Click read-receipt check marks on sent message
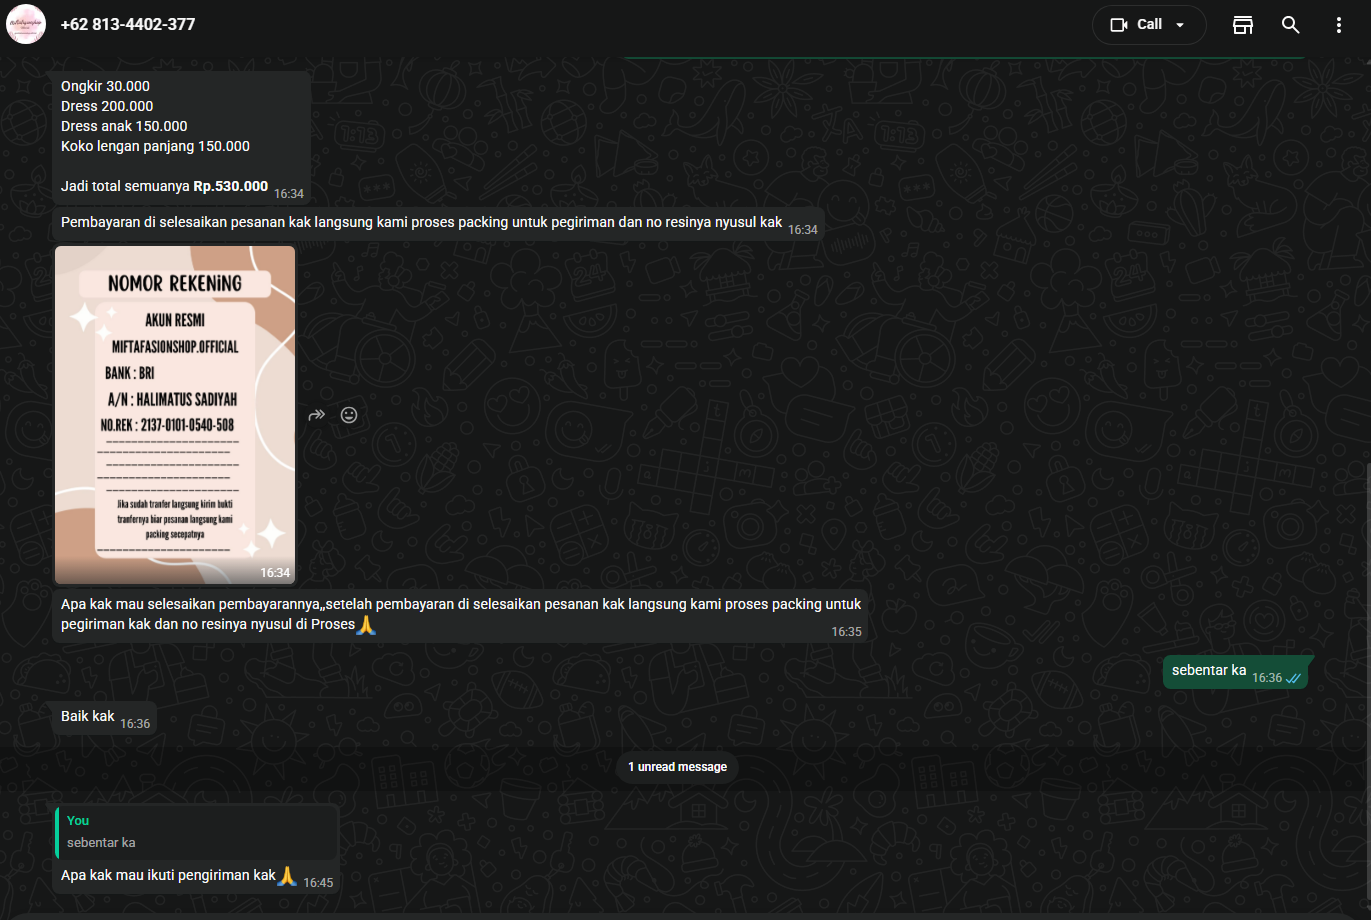Screen dimensions: 1371x920 coord(1294,678)
